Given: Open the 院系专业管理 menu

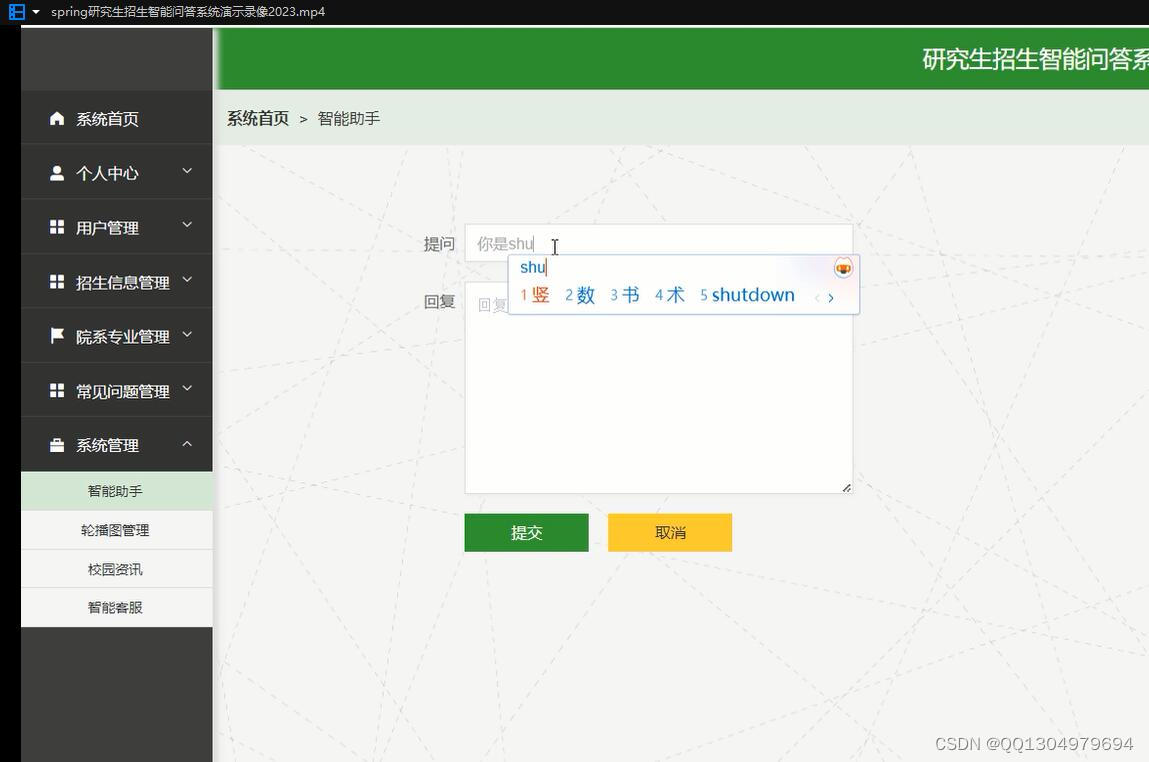Looking at the screenshot, I should click(x=117, y=336).
